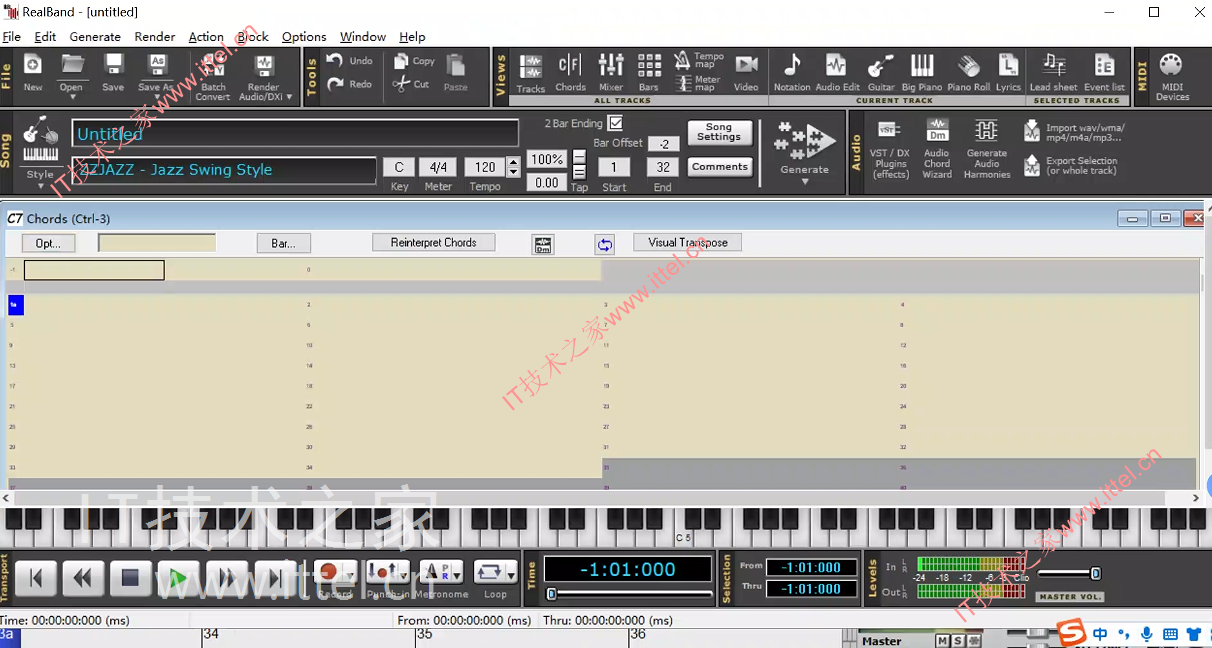The image size is (1212, 648).
Task: Open the Piano Roll editor
Action: (968, 73)
